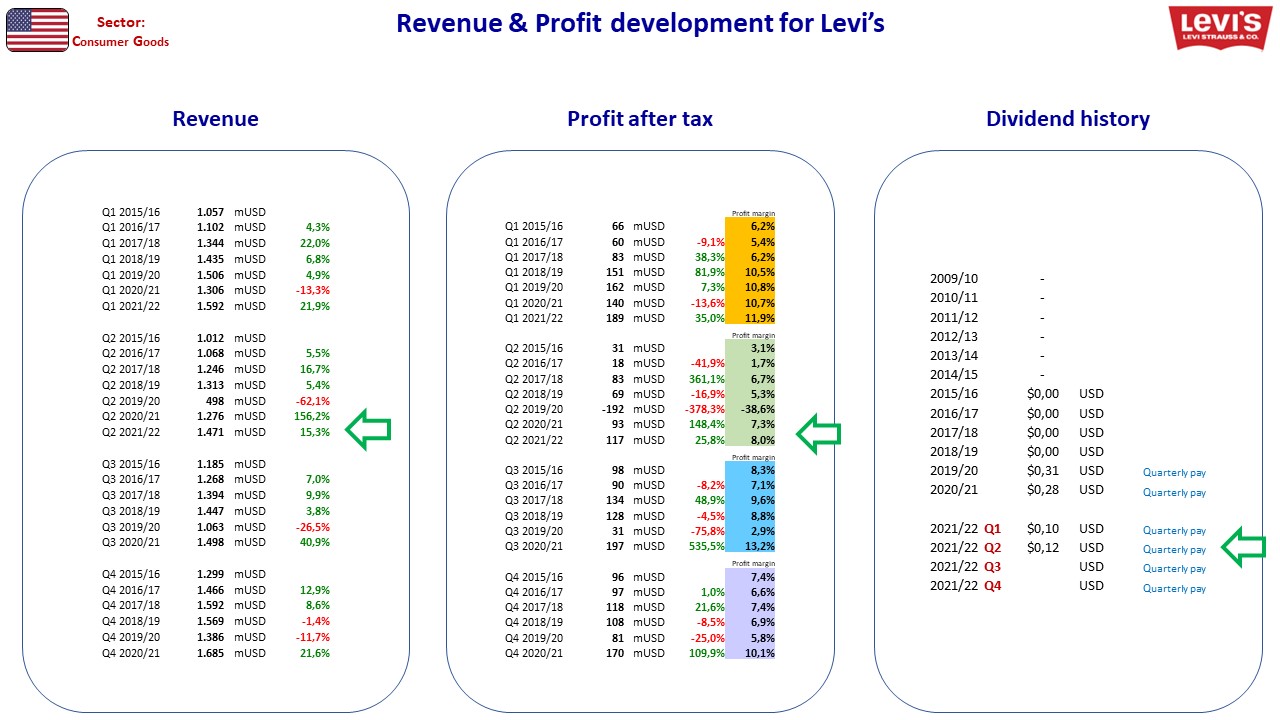Select the 'Dividend history' heading

[1068, 119]
